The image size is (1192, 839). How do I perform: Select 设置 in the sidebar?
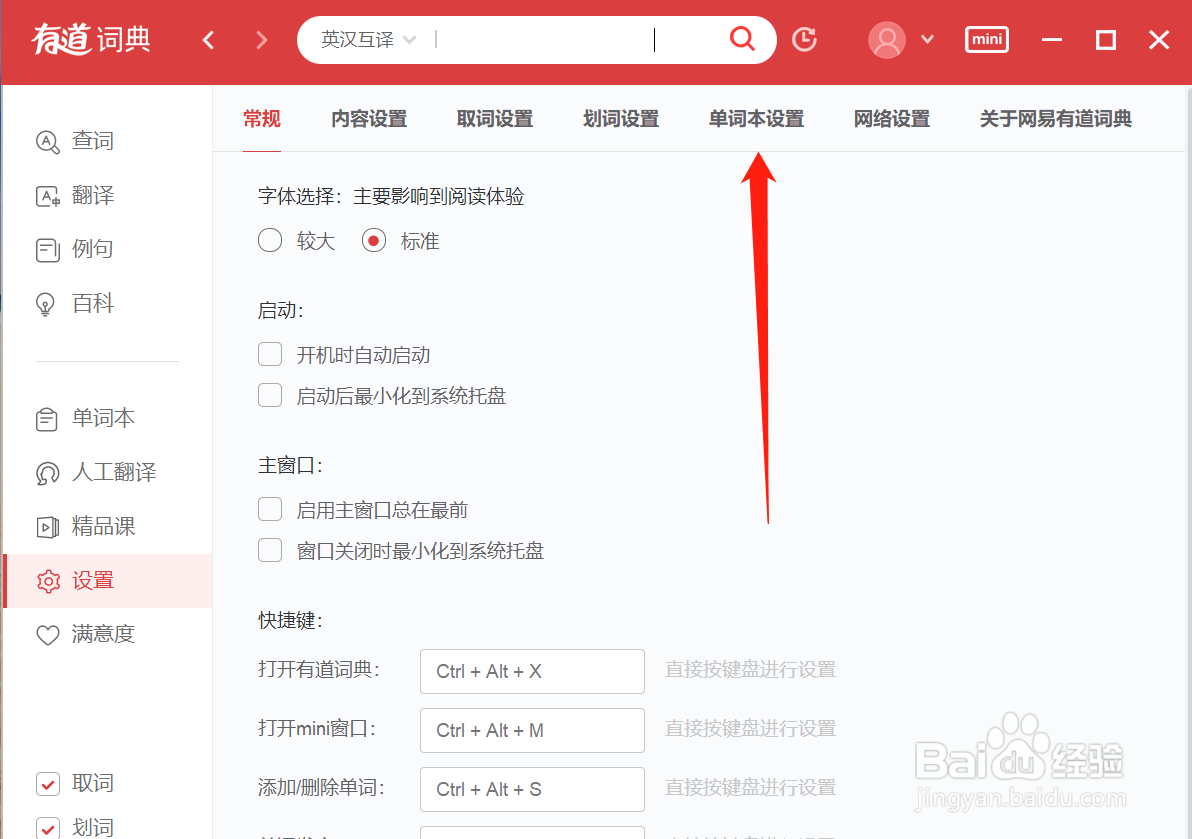pos(107,581)
